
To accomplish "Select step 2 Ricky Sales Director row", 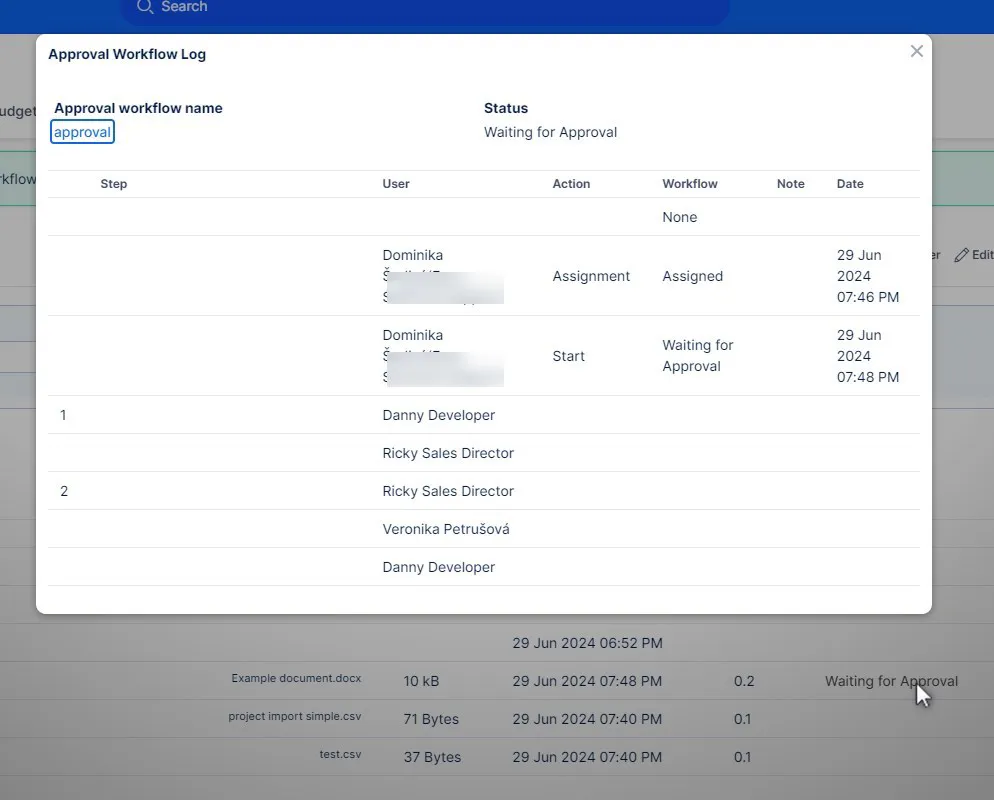I will click(447, 491).
